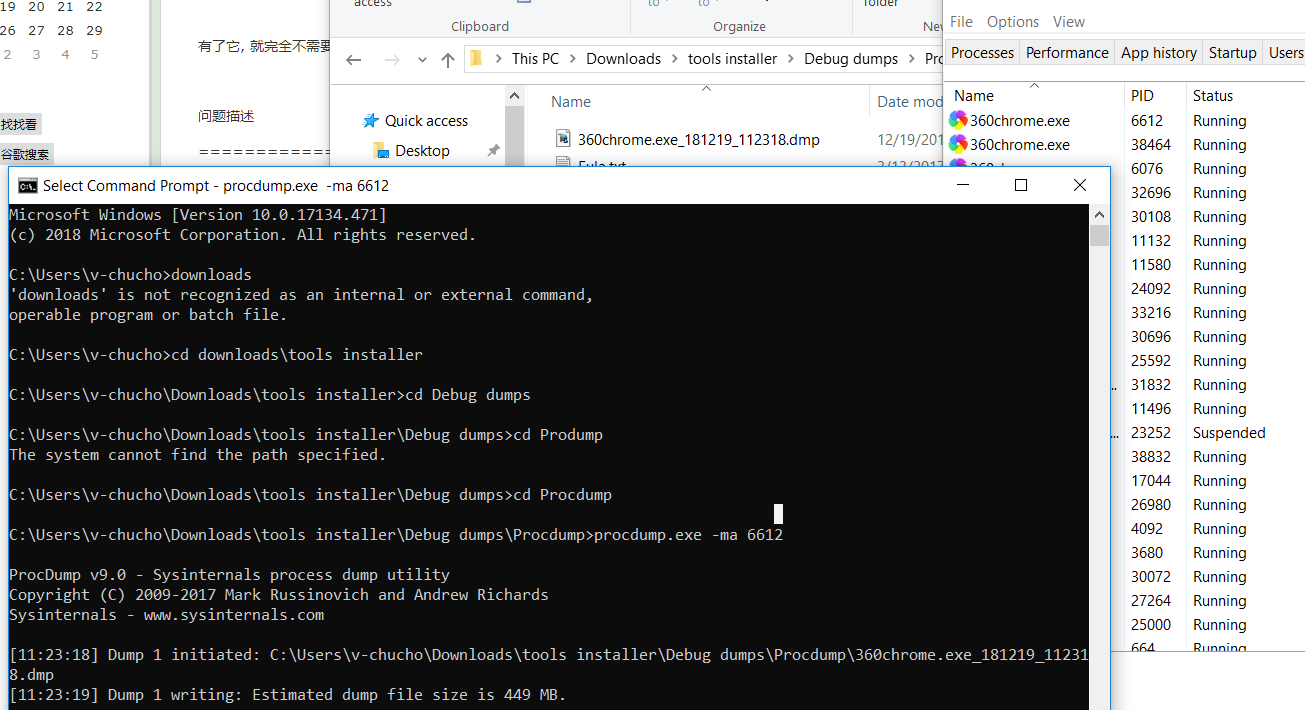Click PID 24092 in Task Manager
This screenshot has width=1305, height=710.
point(1150,289)
